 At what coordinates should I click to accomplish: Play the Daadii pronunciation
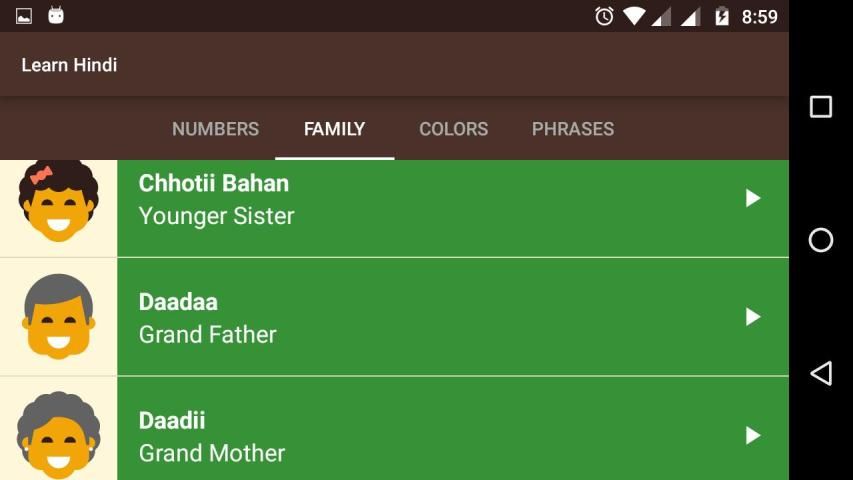tap(753, 435)
